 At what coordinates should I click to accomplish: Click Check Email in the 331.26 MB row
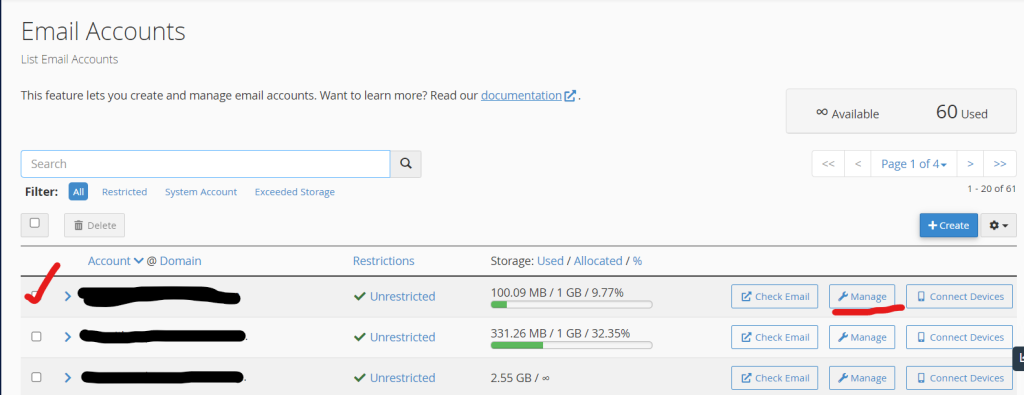click(775, 337)
